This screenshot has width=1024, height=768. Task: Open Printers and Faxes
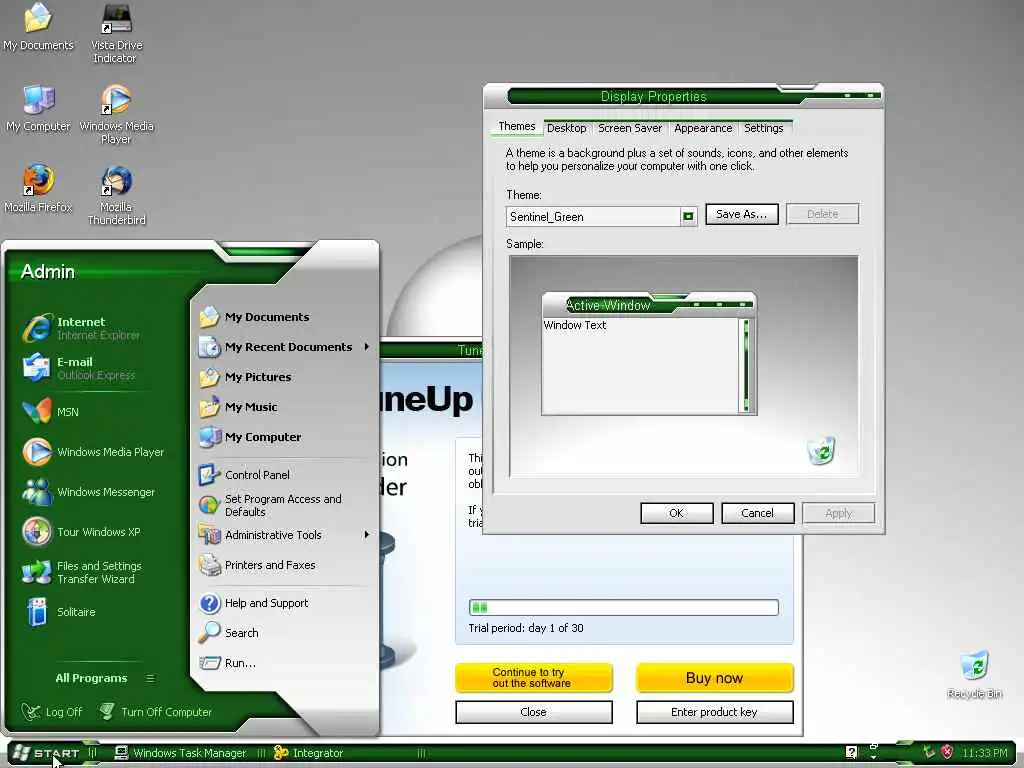click(257, 565)
